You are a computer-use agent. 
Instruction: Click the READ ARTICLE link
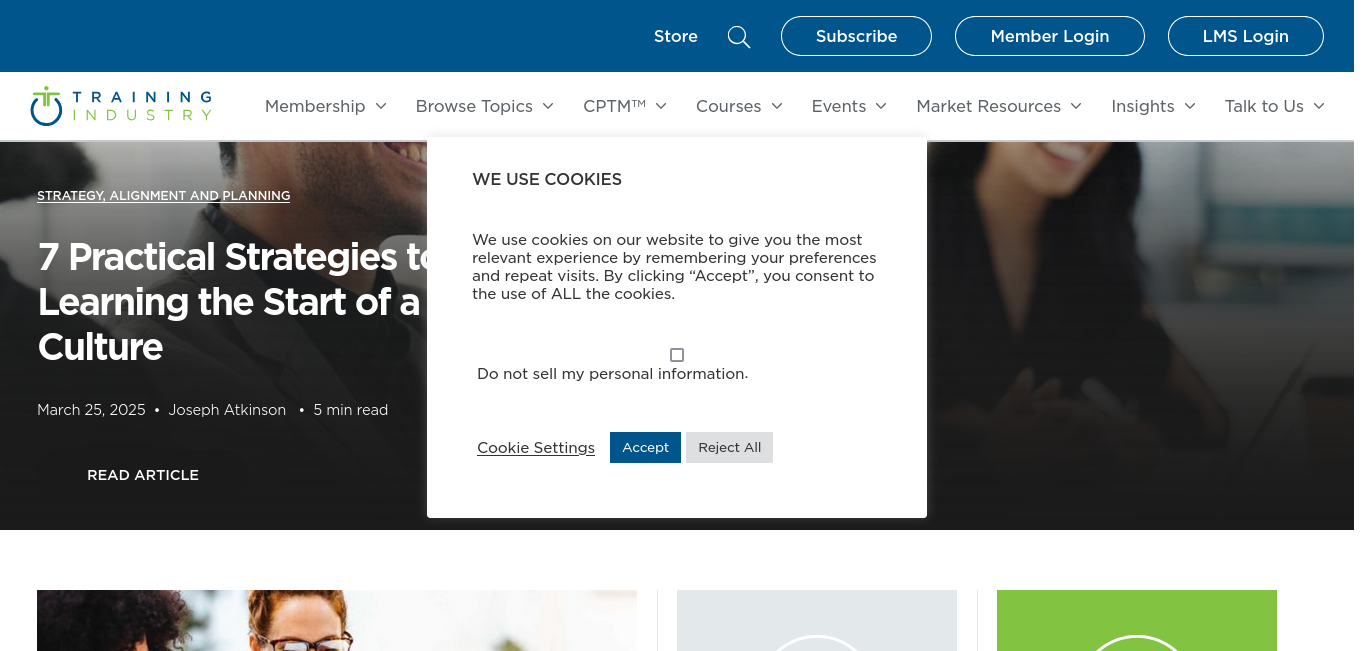tap(143, 475)
